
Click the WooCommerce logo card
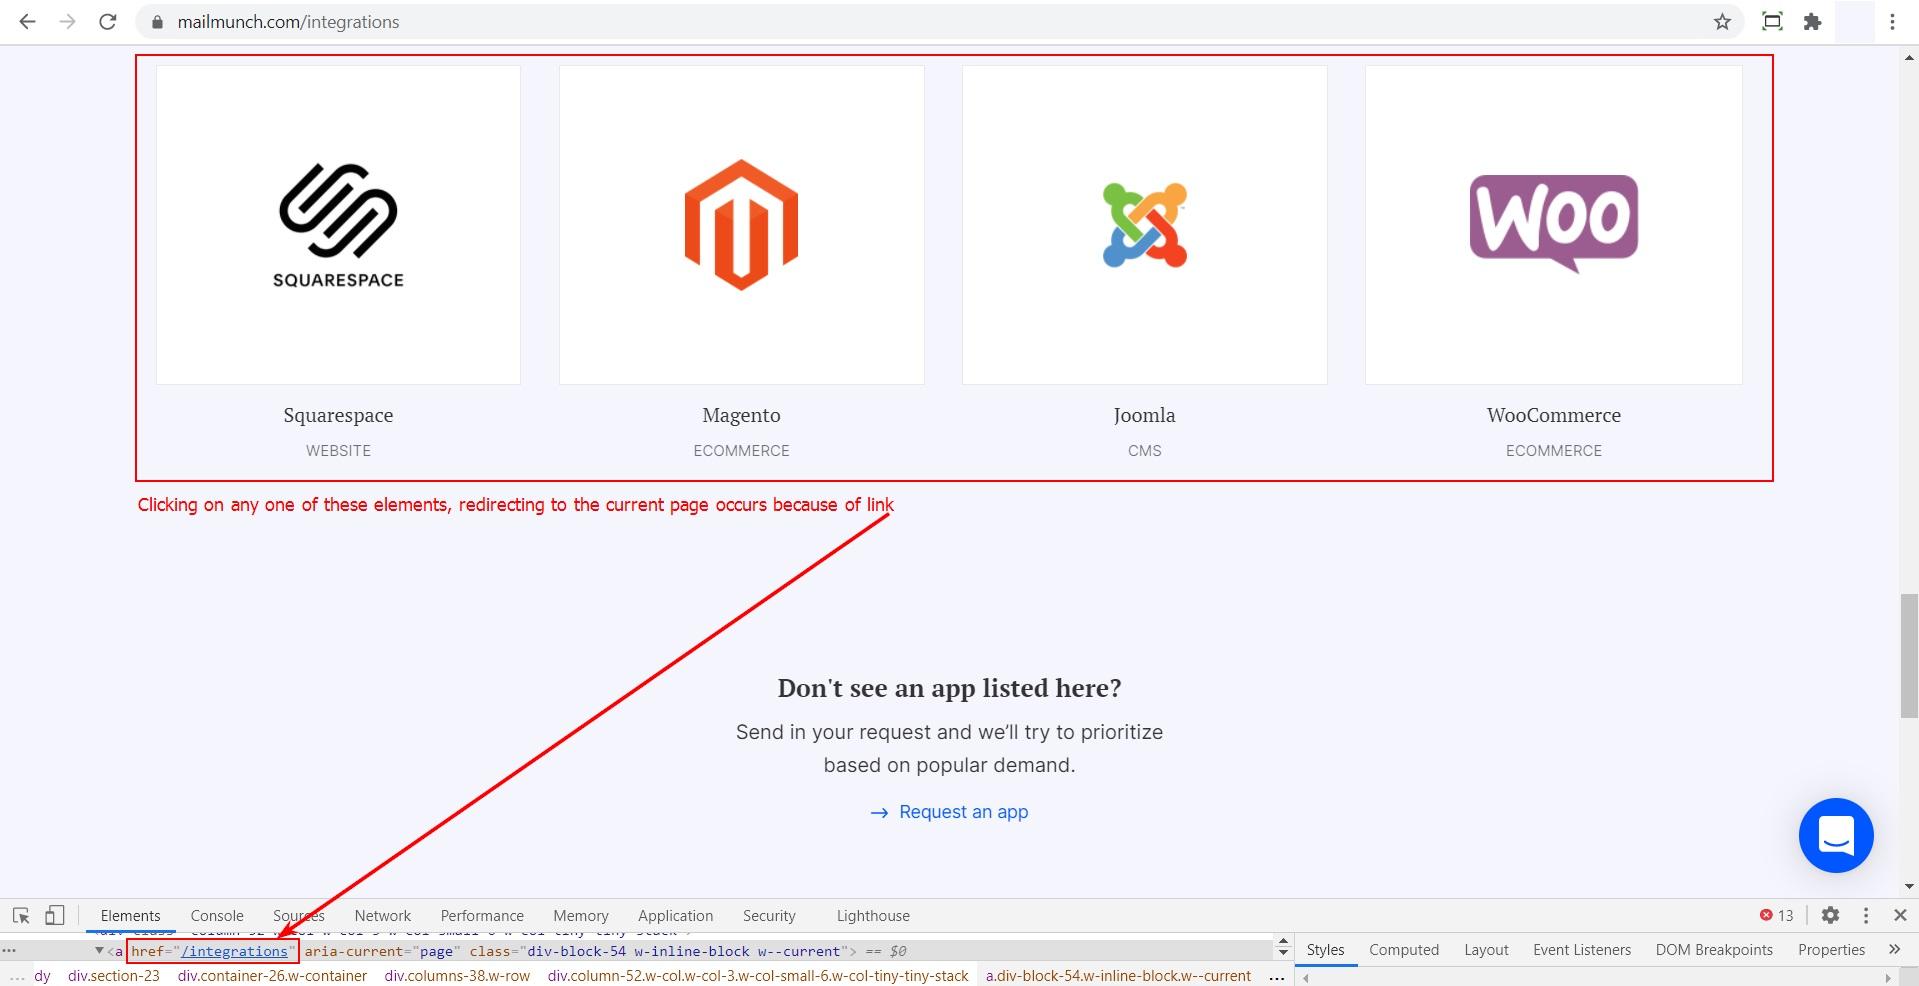(1554, 225)
